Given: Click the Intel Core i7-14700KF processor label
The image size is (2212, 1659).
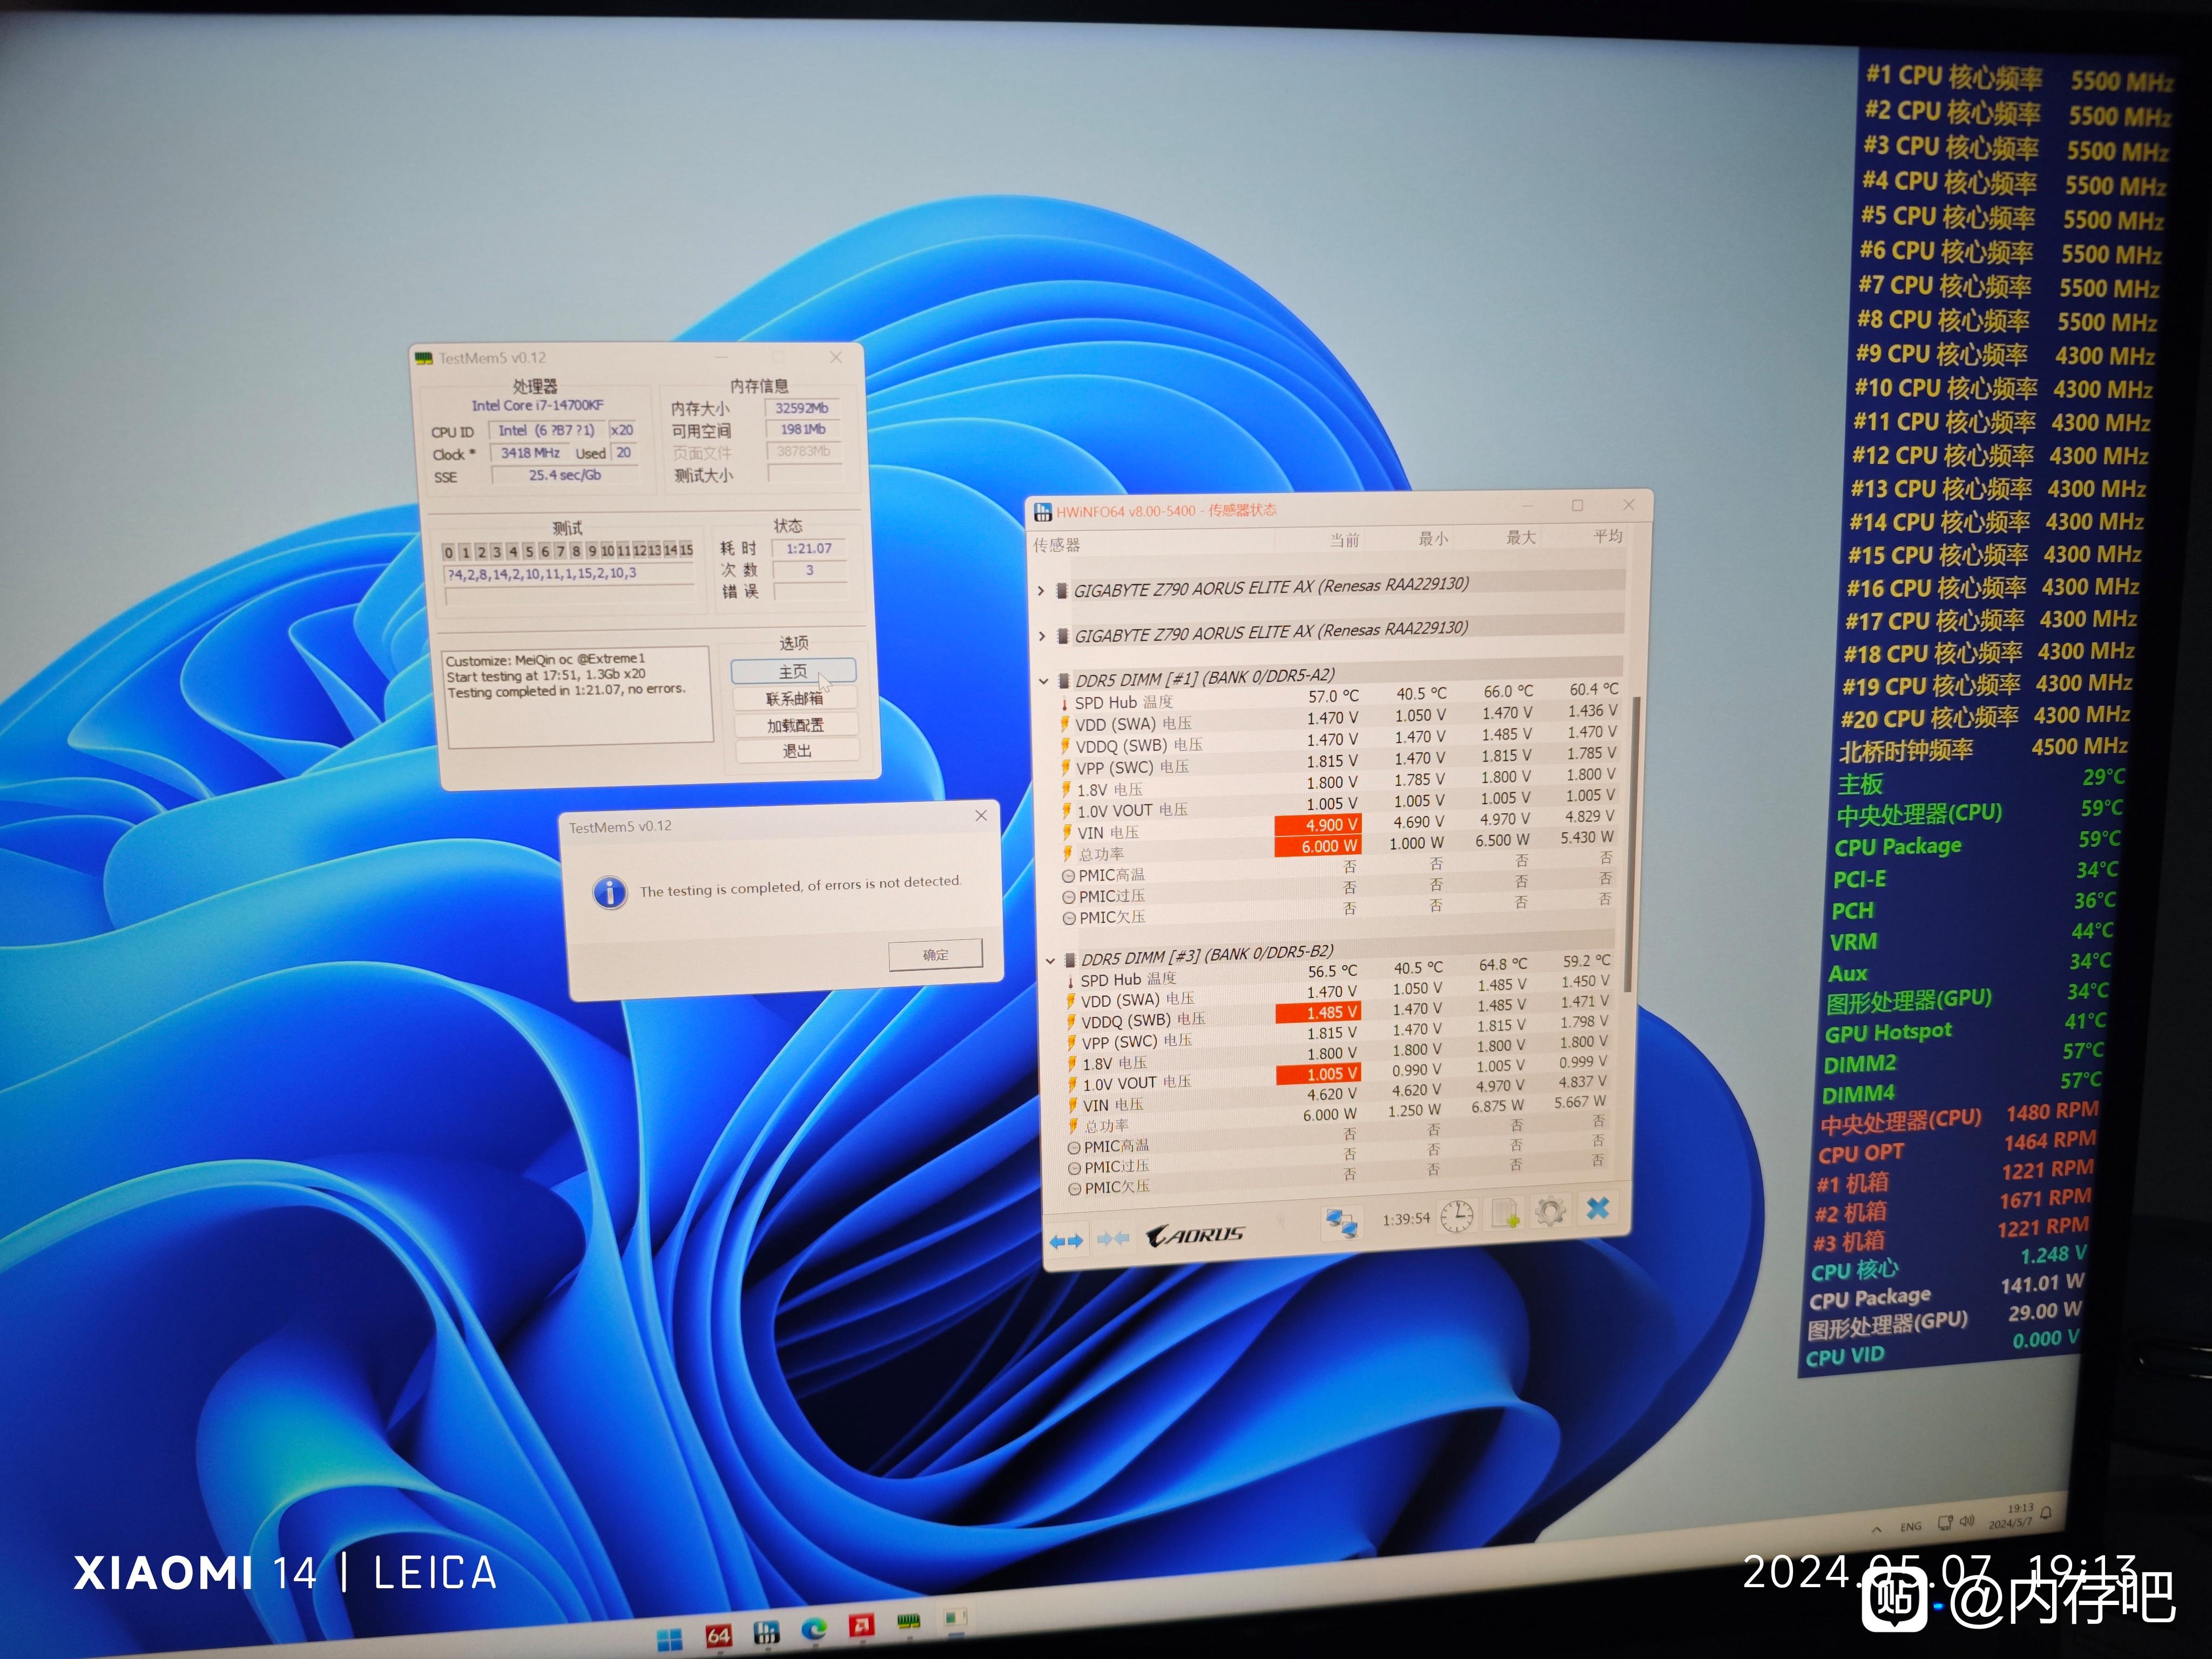Looking at the screenshot, I should (538, 406).
